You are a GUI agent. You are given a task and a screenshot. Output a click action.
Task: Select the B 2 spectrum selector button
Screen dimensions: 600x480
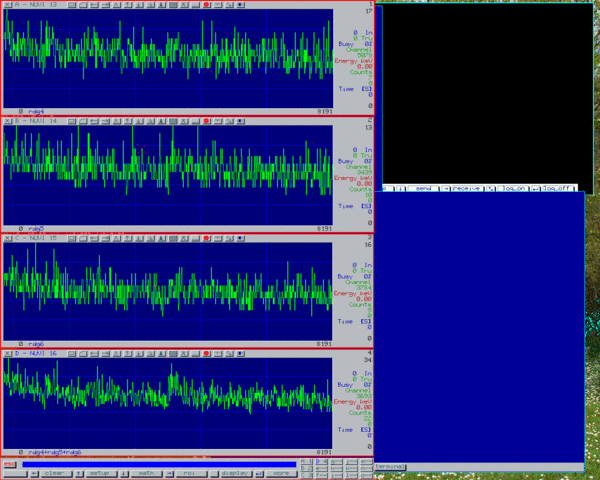point(307,469)
